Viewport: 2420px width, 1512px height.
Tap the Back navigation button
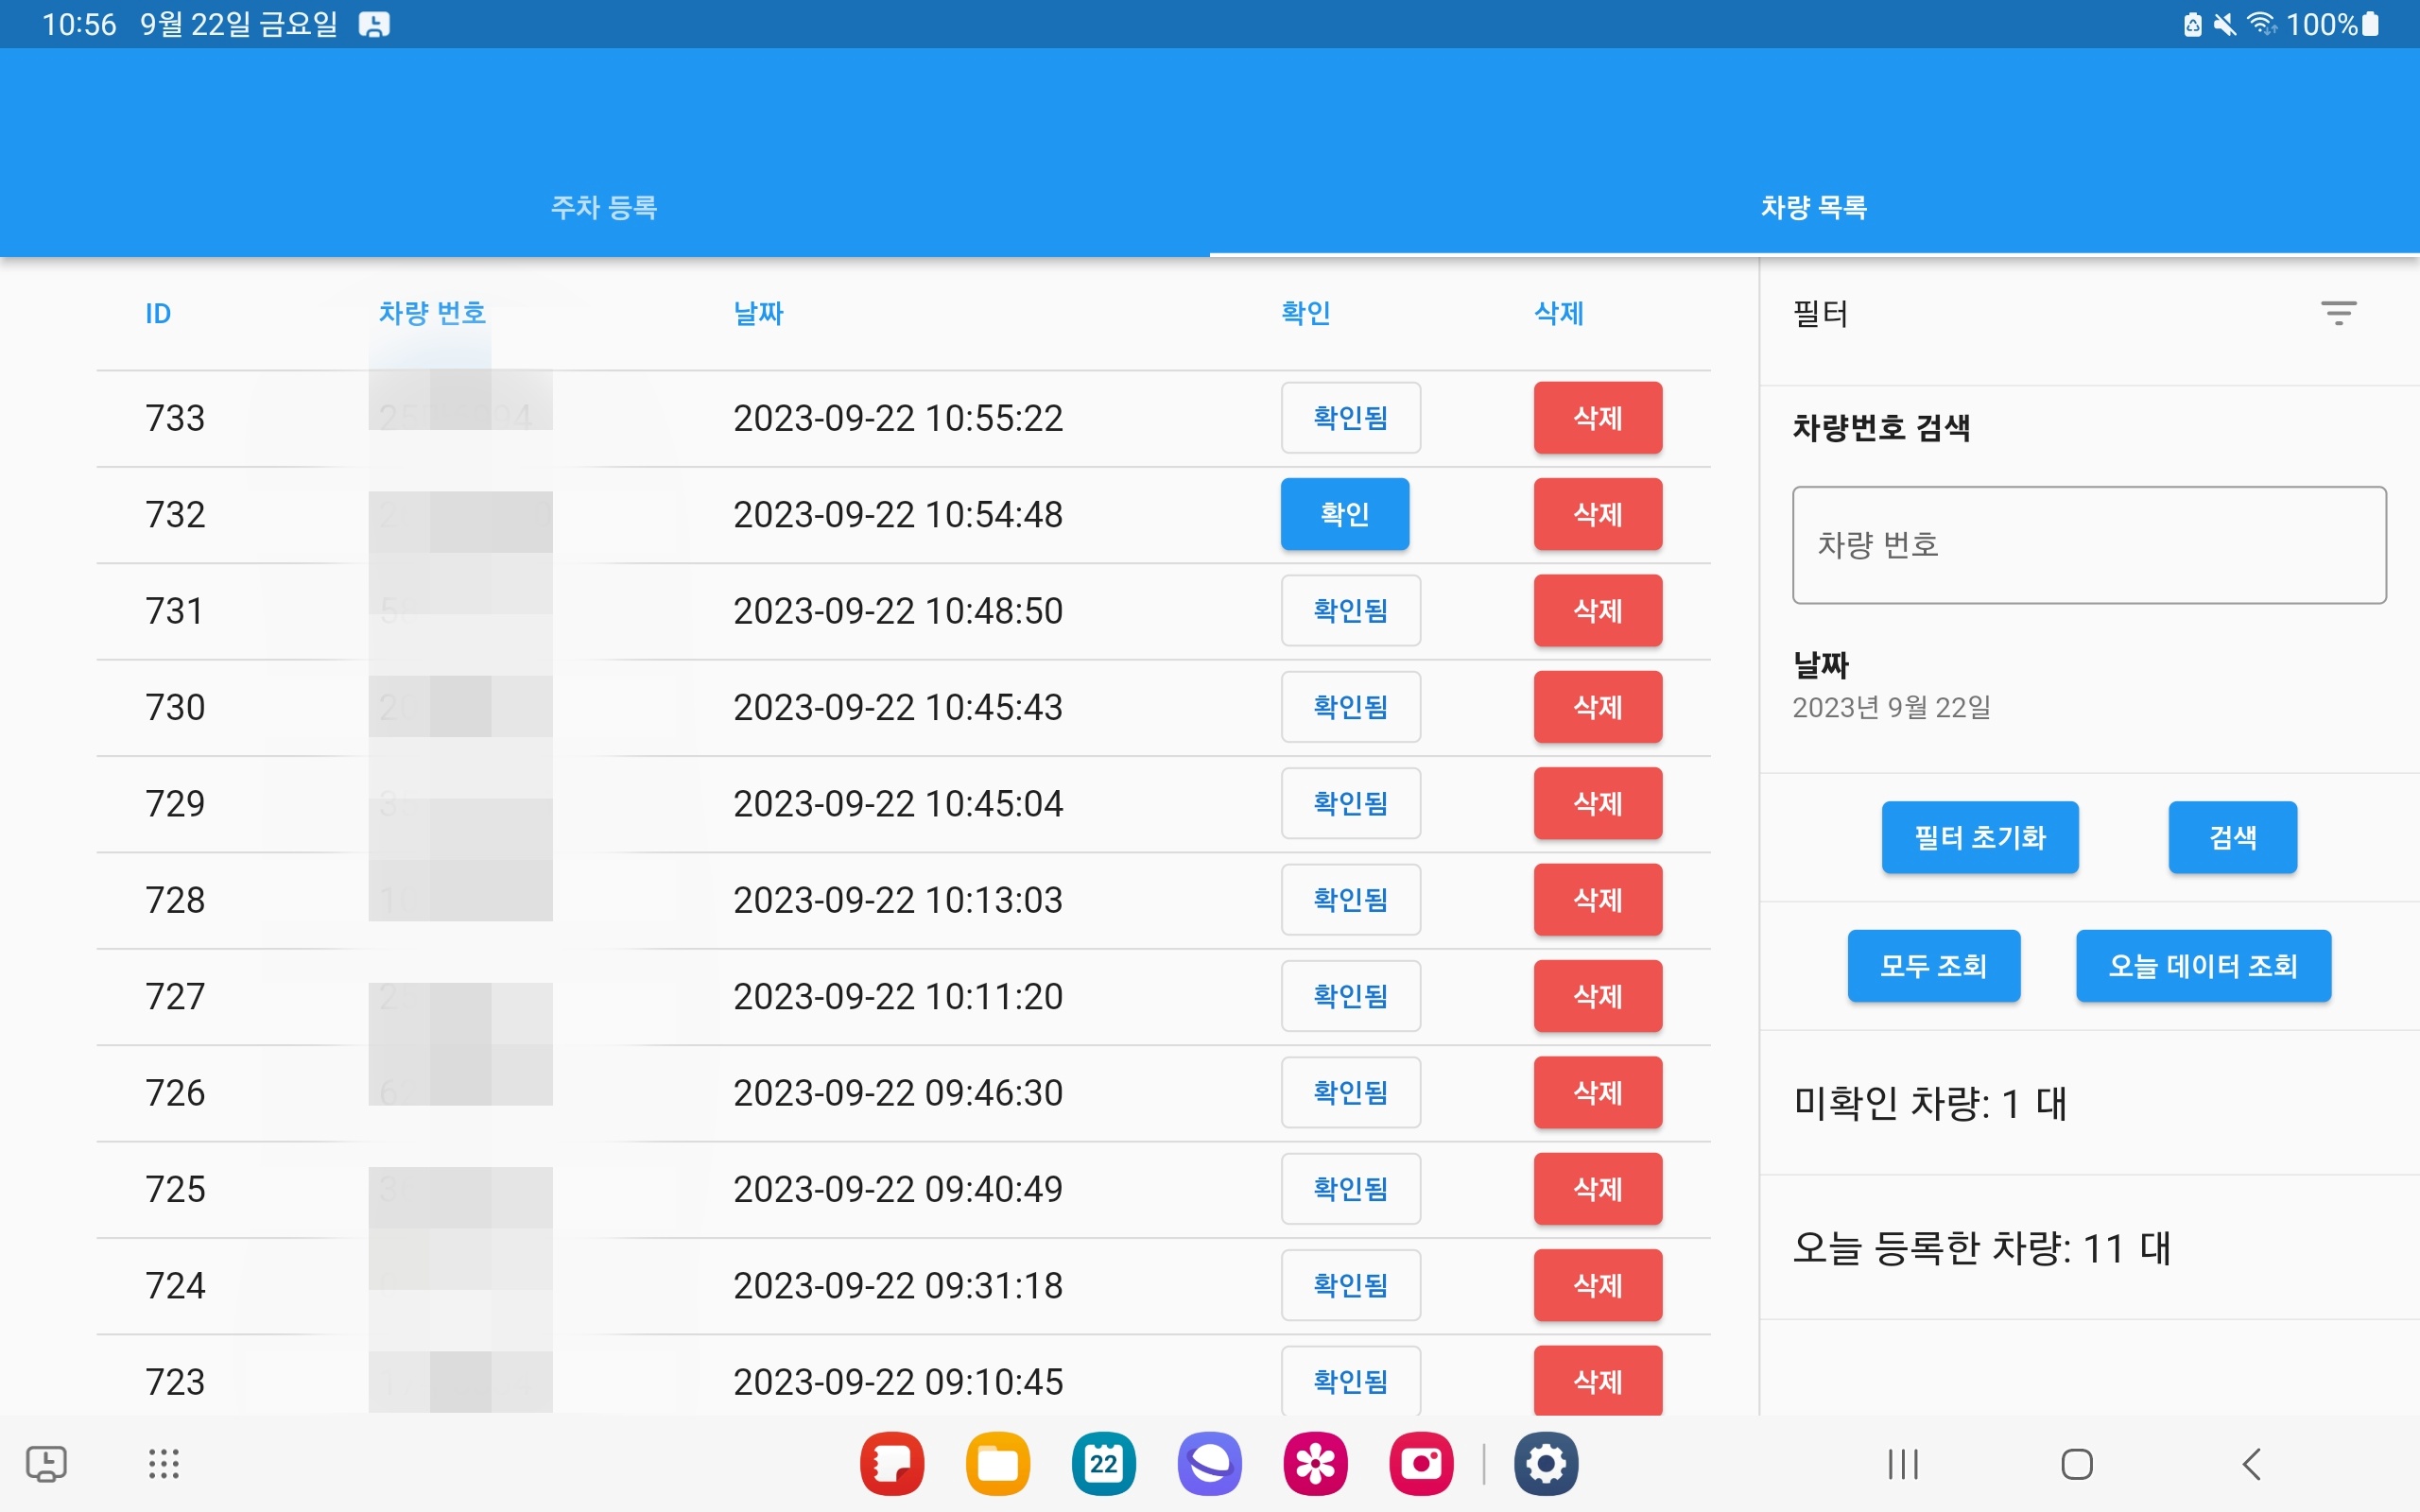2251,1465
